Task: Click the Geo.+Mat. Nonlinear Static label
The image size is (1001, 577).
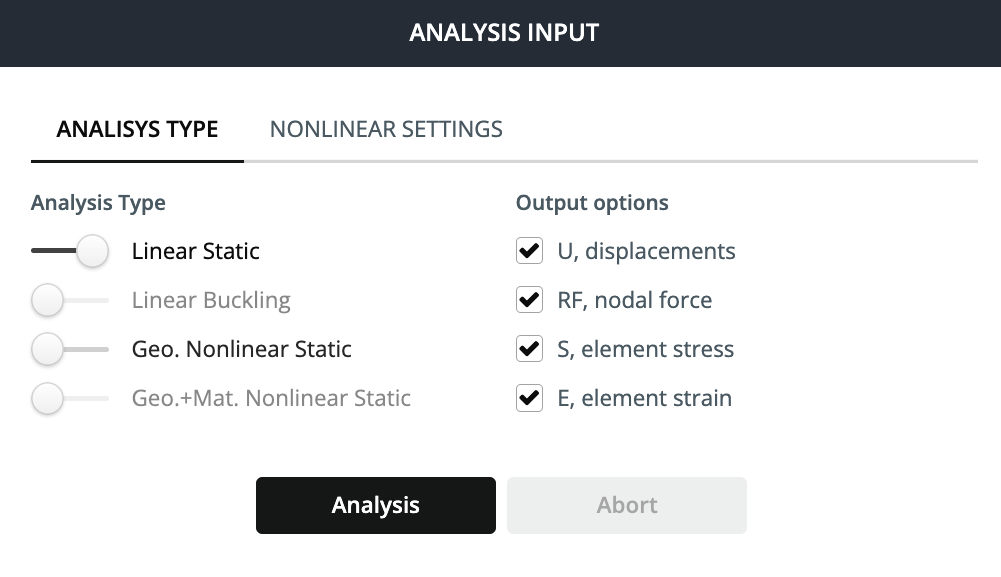Action: [271, 398]
